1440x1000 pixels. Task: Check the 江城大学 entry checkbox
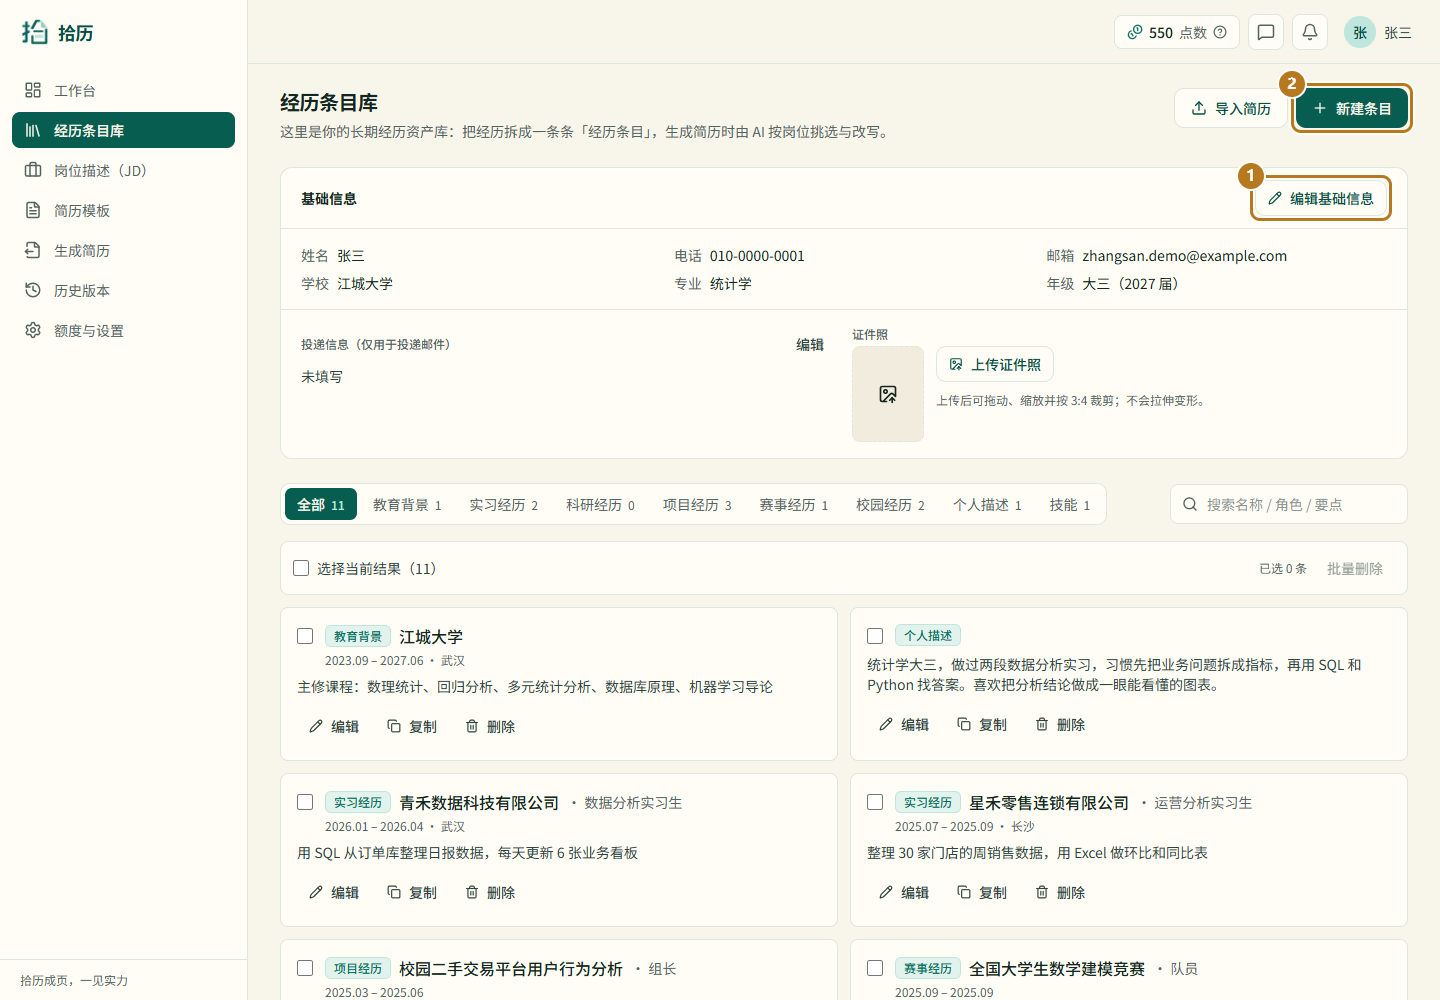[305, 636]
